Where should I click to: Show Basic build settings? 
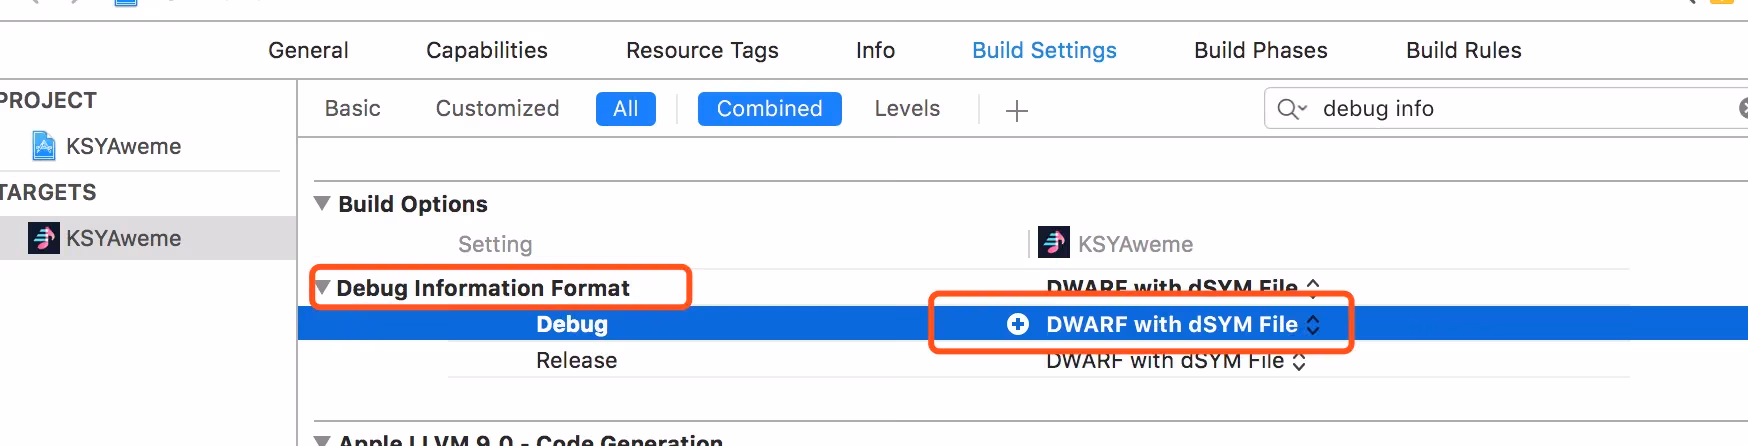[352, 108]
